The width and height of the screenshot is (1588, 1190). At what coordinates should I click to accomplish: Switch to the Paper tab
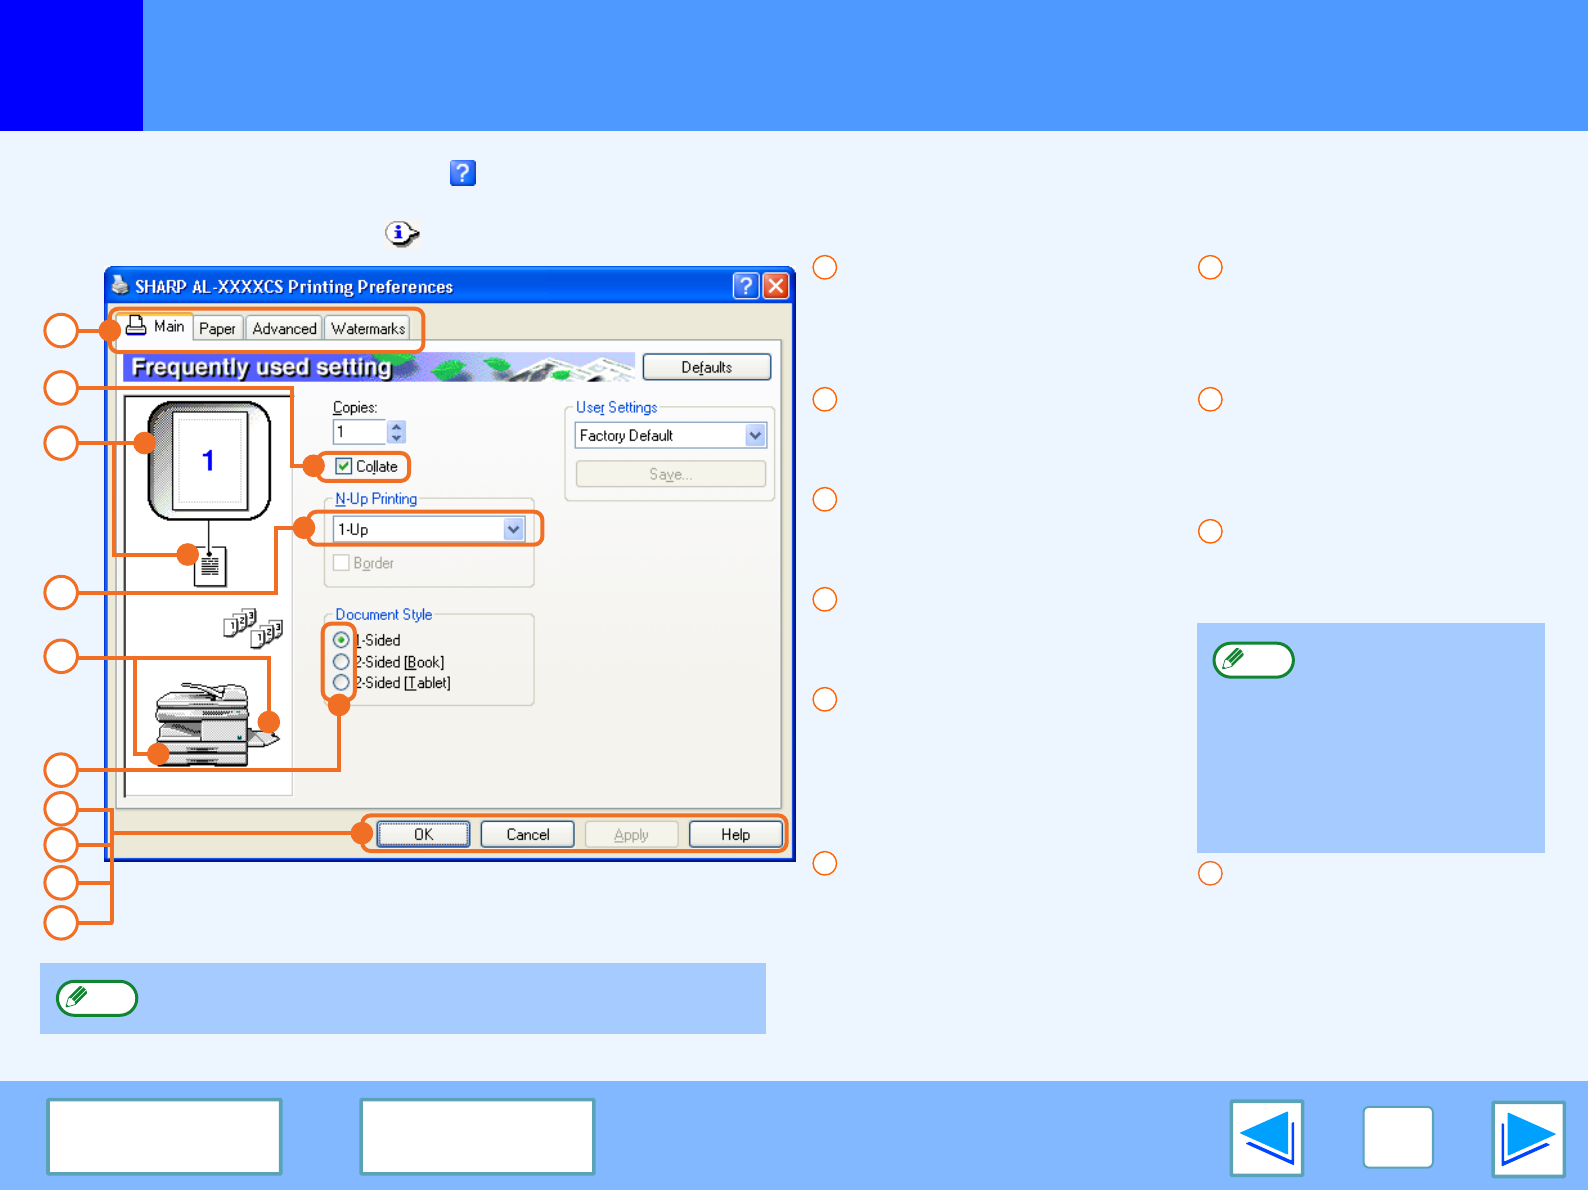tap(217, 329)
